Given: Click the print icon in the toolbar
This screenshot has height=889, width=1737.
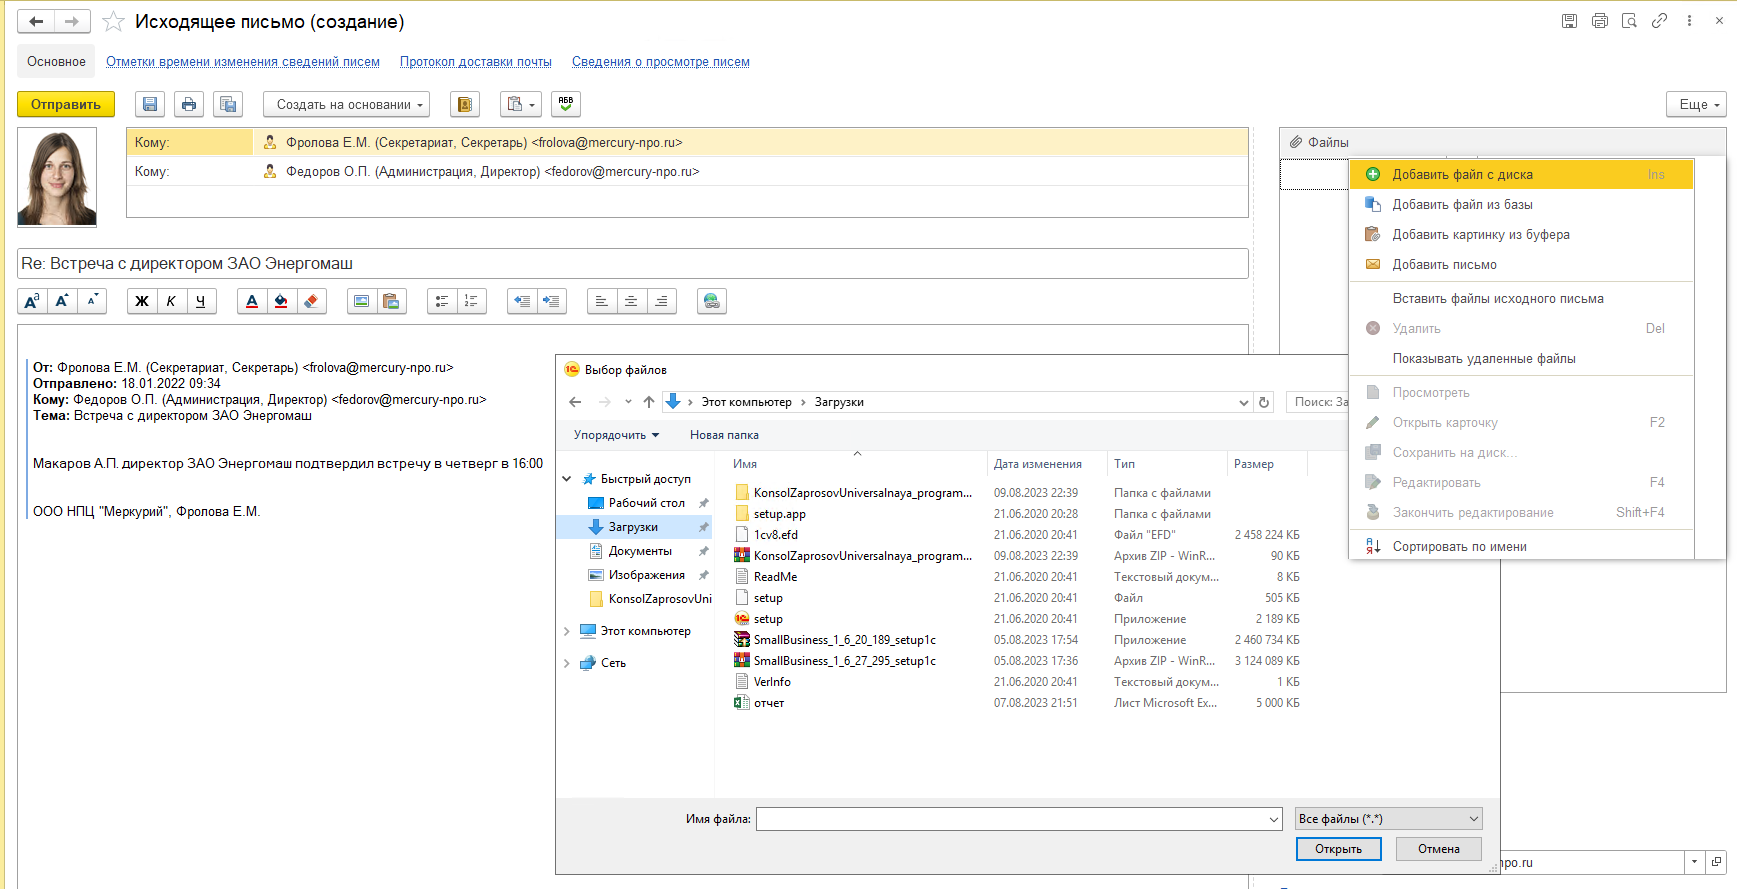Looking at the screenshot, I should 189,104.
